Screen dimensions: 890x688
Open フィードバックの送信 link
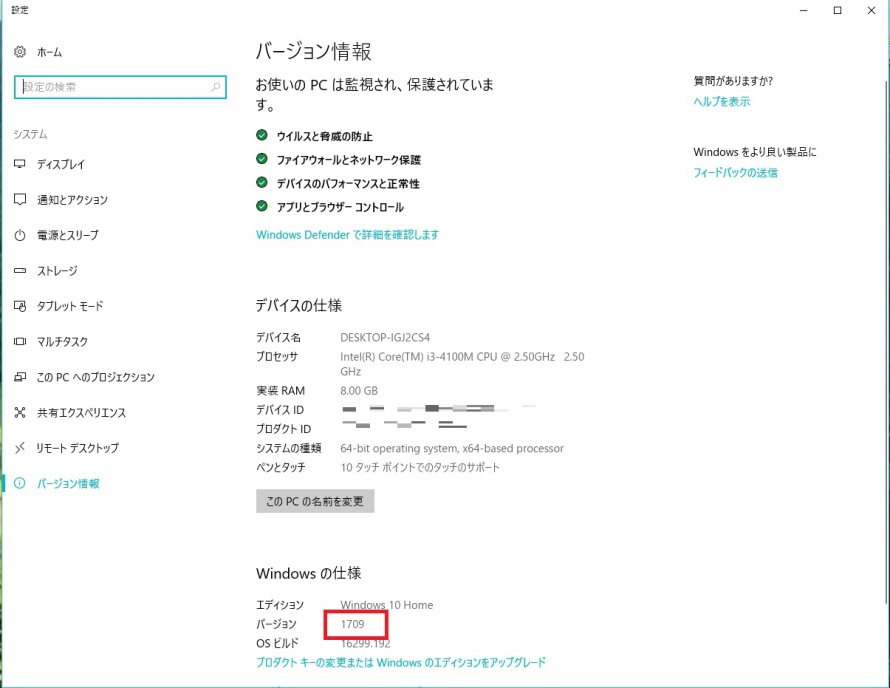[735, 173]
